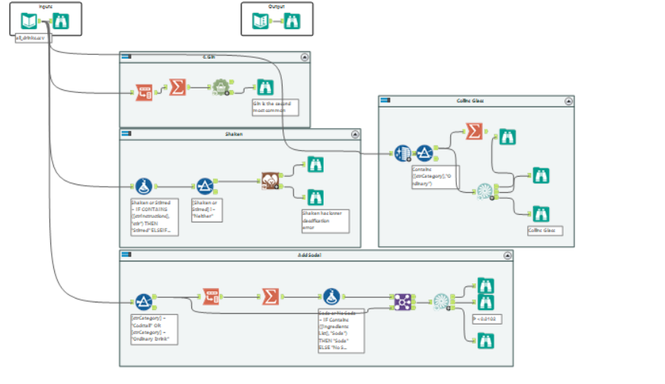Select the Gin is the second most common annotation
Viewport: 665px width, 384px height.
[x=275, y=107]
